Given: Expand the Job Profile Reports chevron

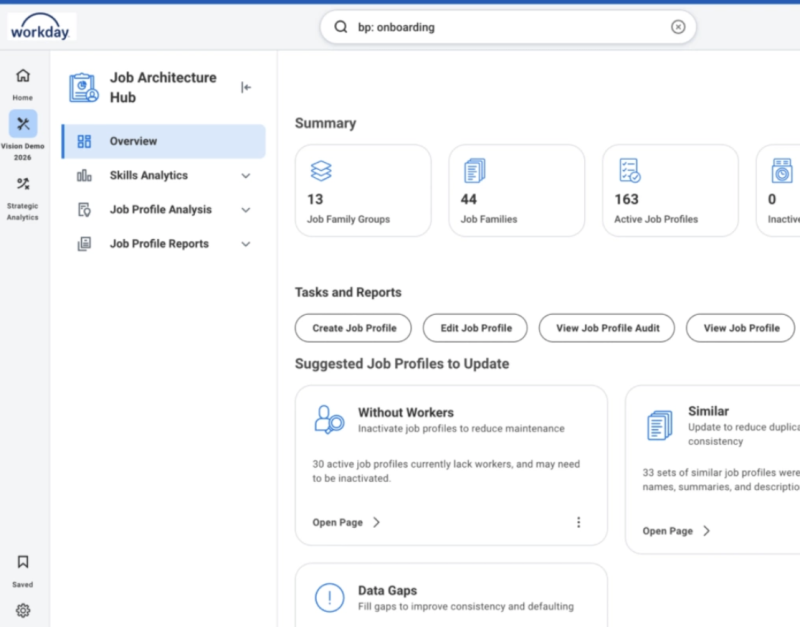Looking at the screenshot, I should [x=246, y=244].
